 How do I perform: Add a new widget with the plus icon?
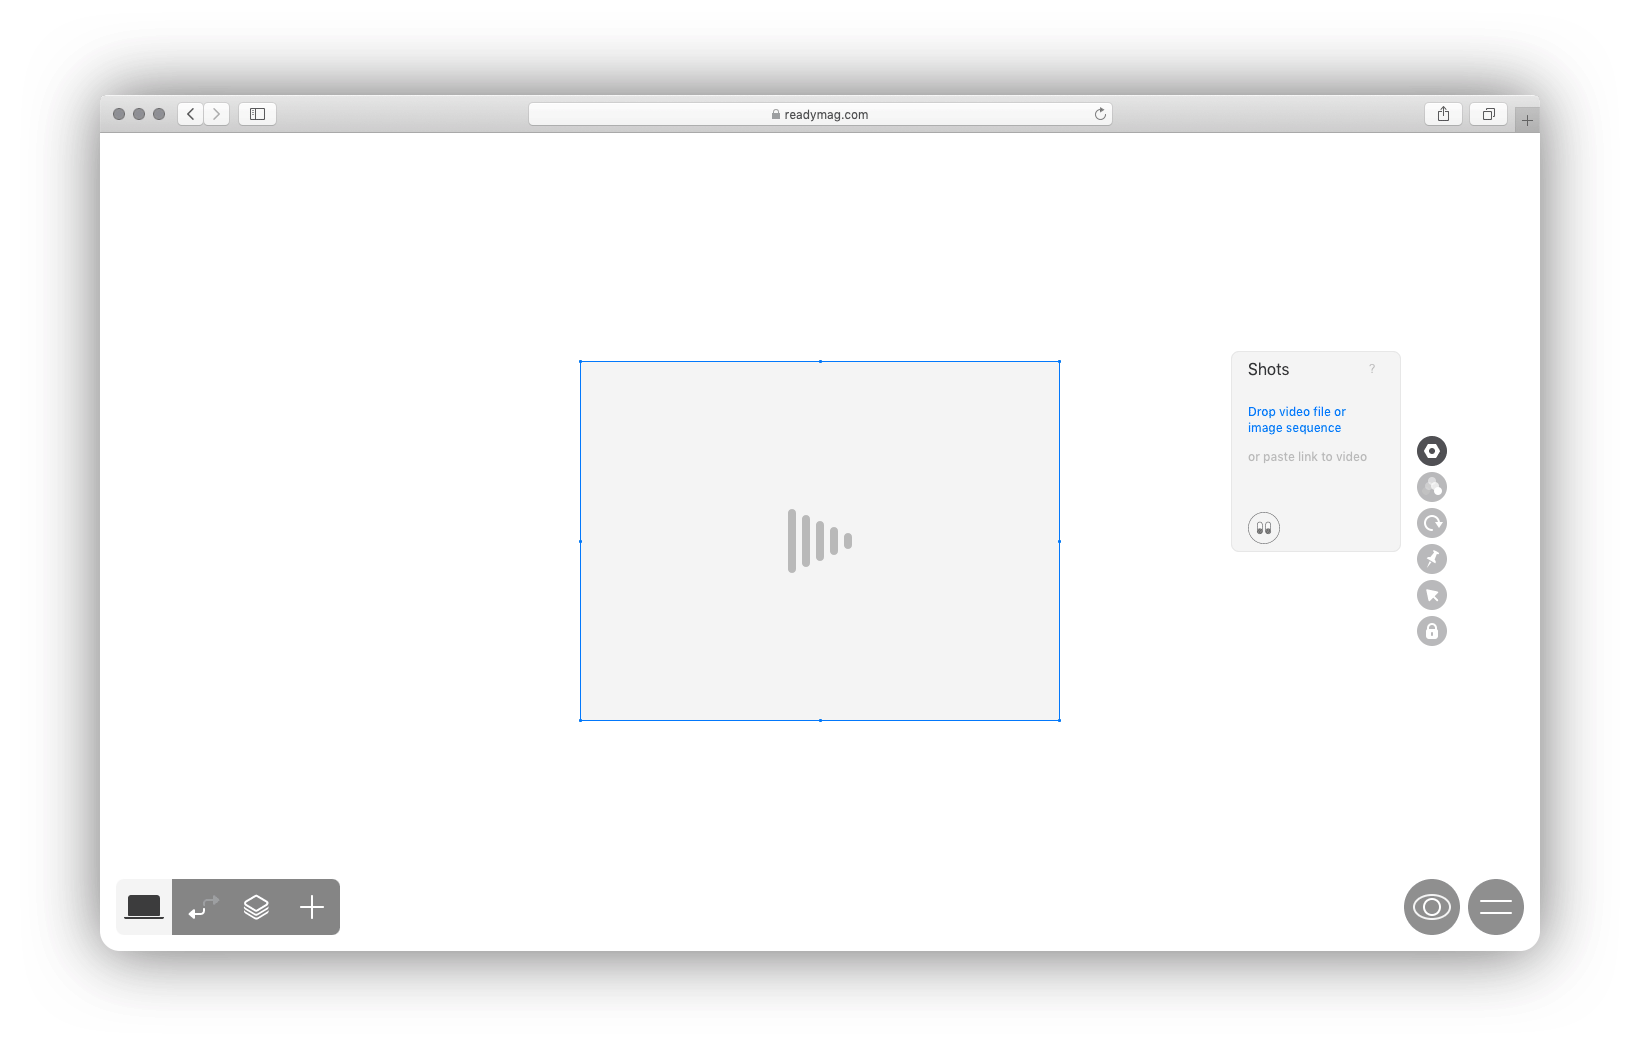click(312, 907)
